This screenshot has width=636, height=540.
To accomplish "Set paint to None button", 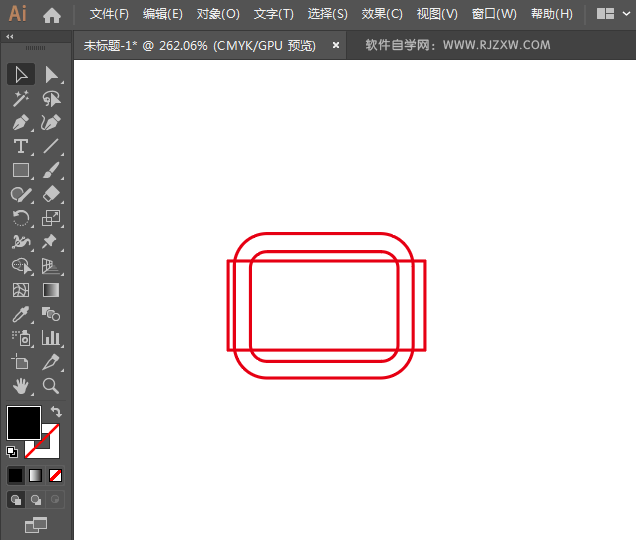I will 55,475.
